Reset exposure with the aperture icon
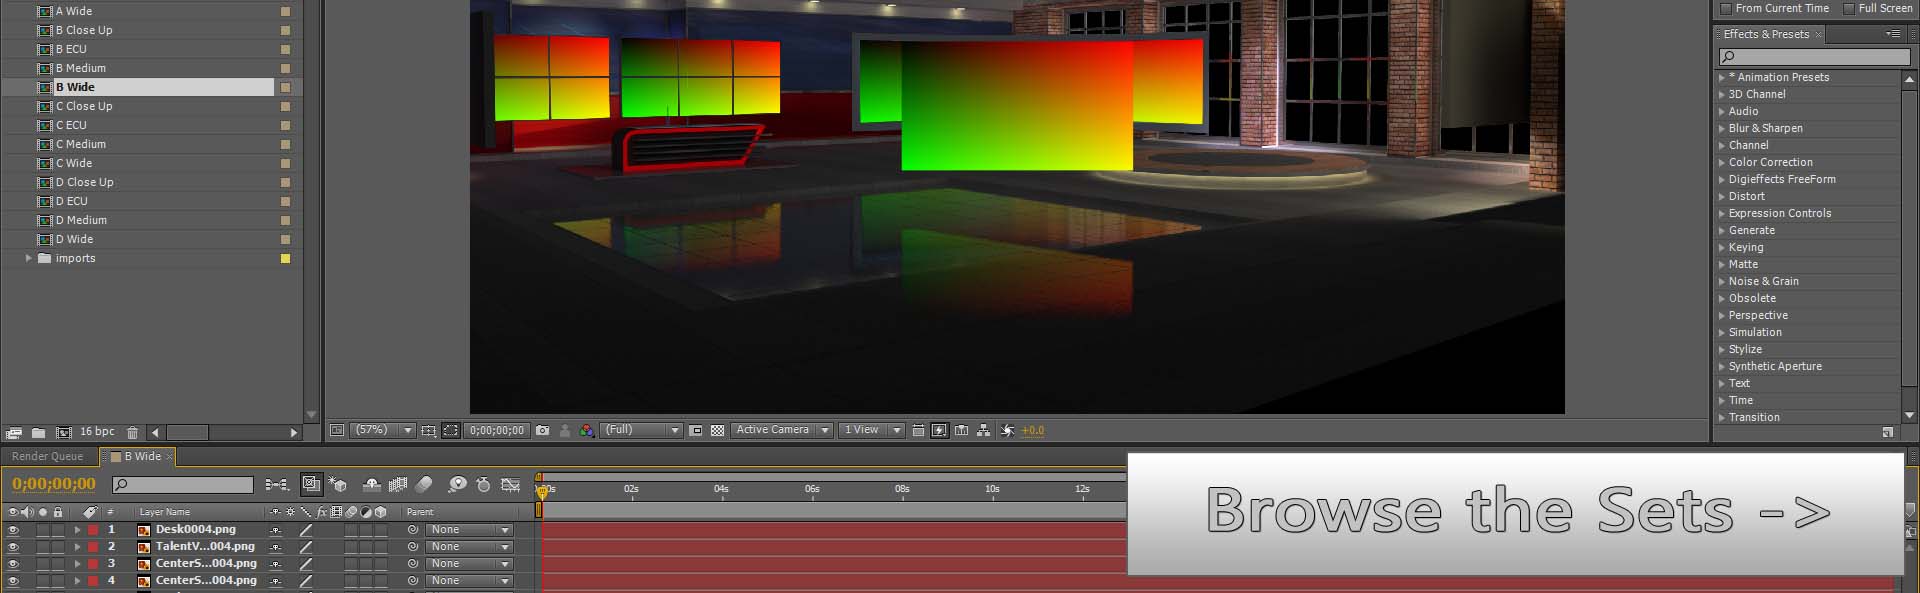1920x593 pixels. point(1007,431)
